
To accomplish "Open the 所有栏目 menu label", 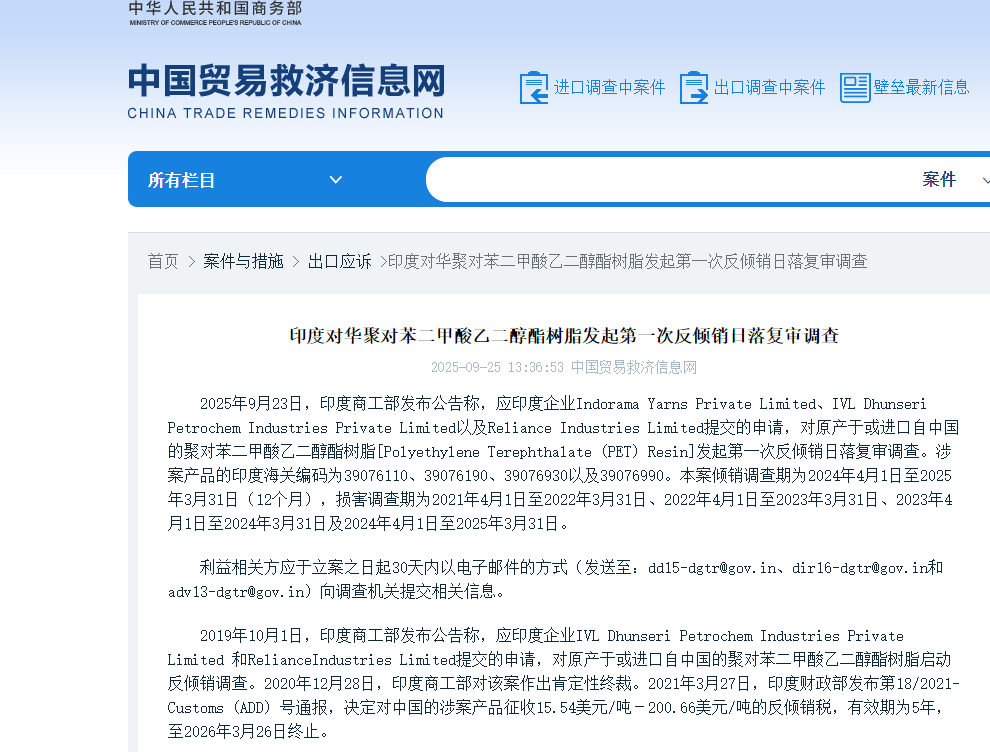I will point(182,180).
